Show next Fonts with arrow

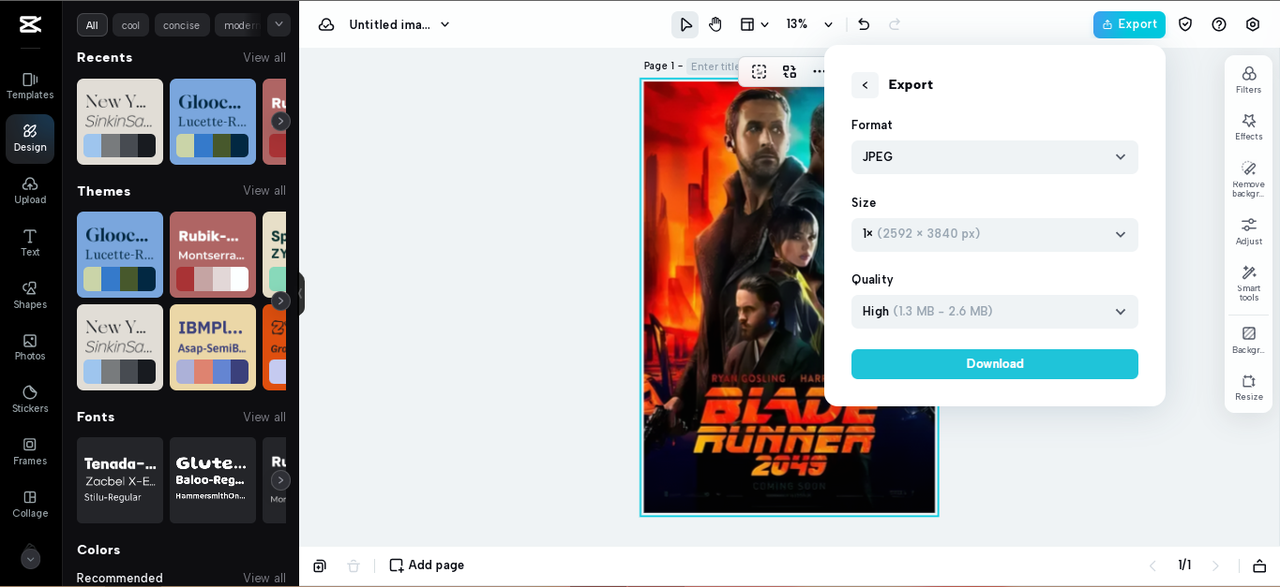[281, 480]
